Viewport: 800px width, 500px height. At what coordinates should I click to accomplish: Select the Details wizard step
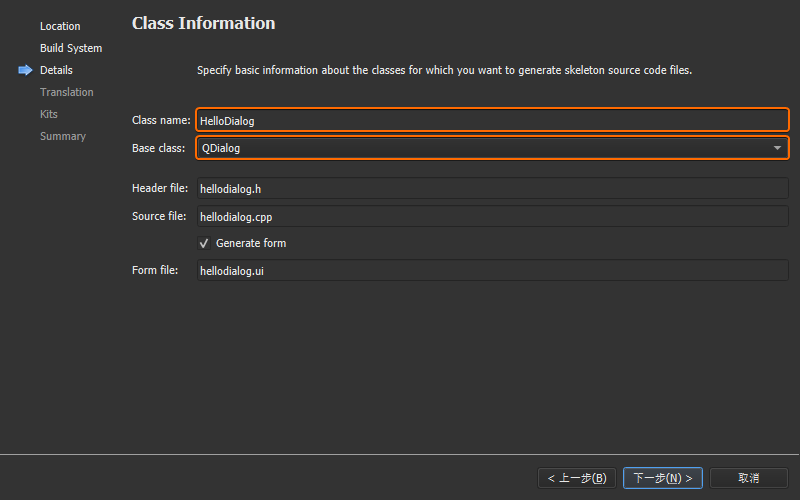(x=56, y=70)
